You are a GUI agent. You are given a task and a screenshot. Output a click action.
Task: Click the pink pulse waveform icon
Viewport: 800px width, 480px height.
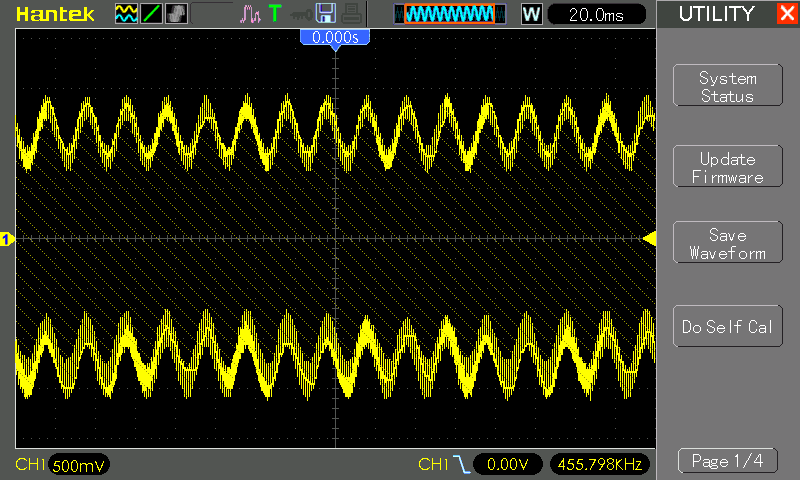(x=250, y=14)
